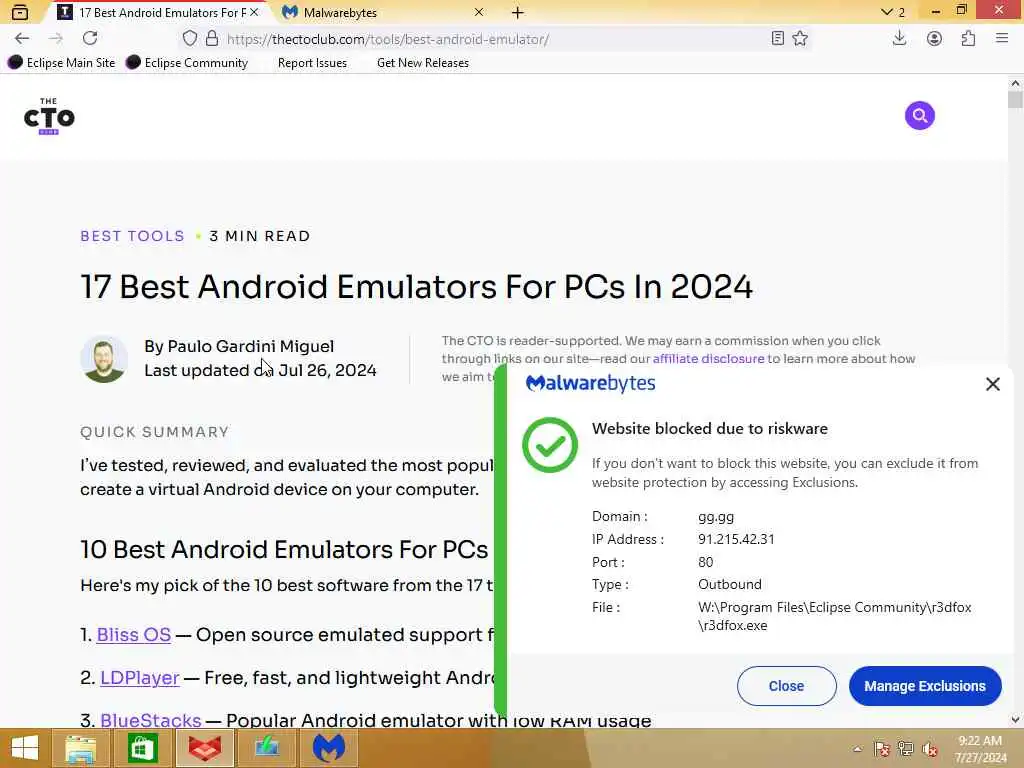Viewport: 1024px width, 768px height.
Task: Click the Malwarebytes logo in the popup
Action: (x=590, y=383)
